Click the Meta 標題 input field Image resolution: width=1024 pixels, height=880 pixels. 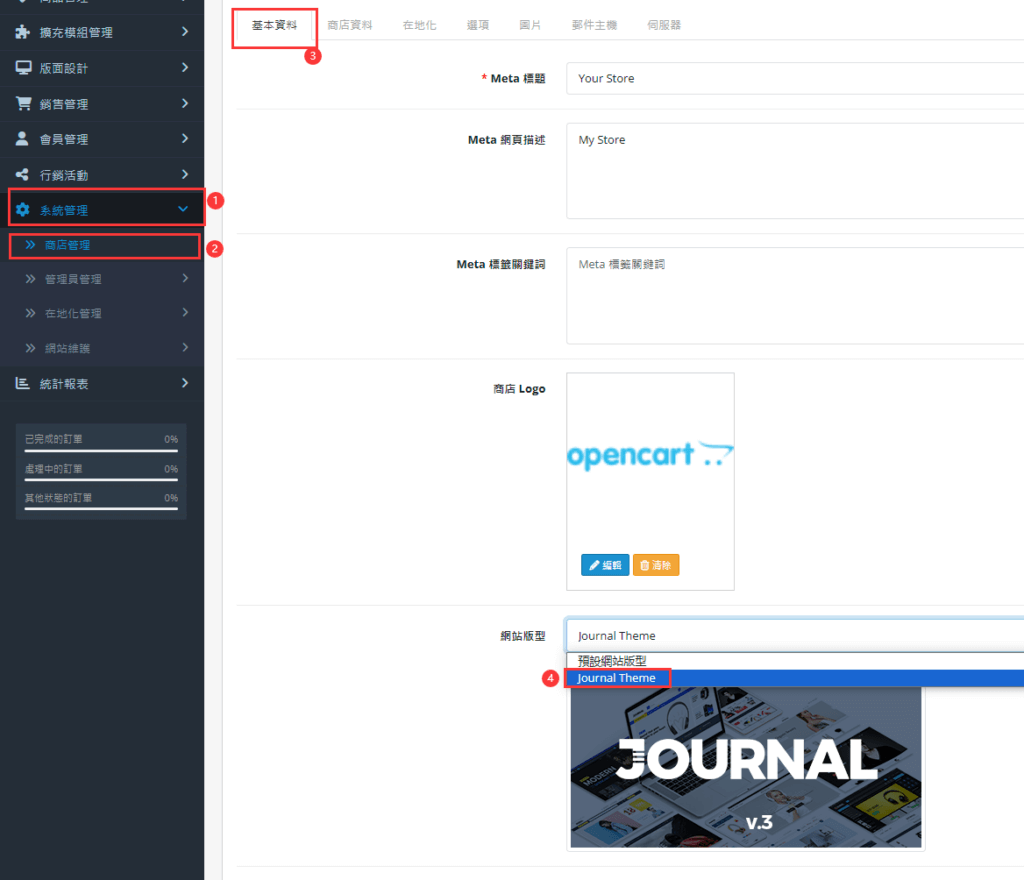tap(795, 78)
